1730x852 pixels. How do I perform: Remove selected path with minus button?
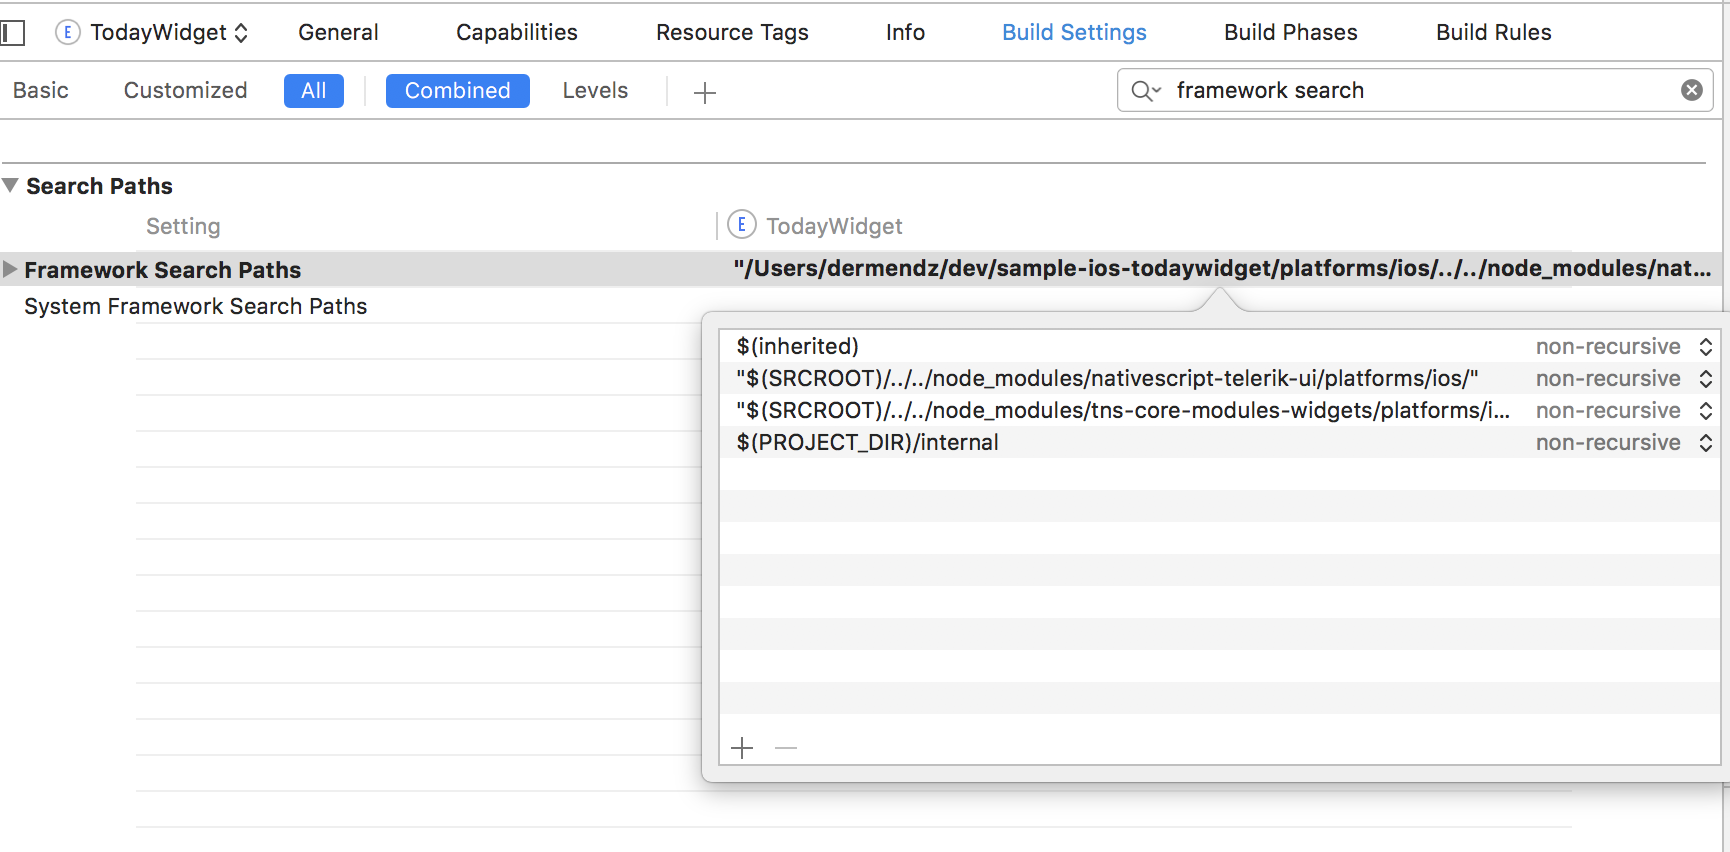coord(786,748)
